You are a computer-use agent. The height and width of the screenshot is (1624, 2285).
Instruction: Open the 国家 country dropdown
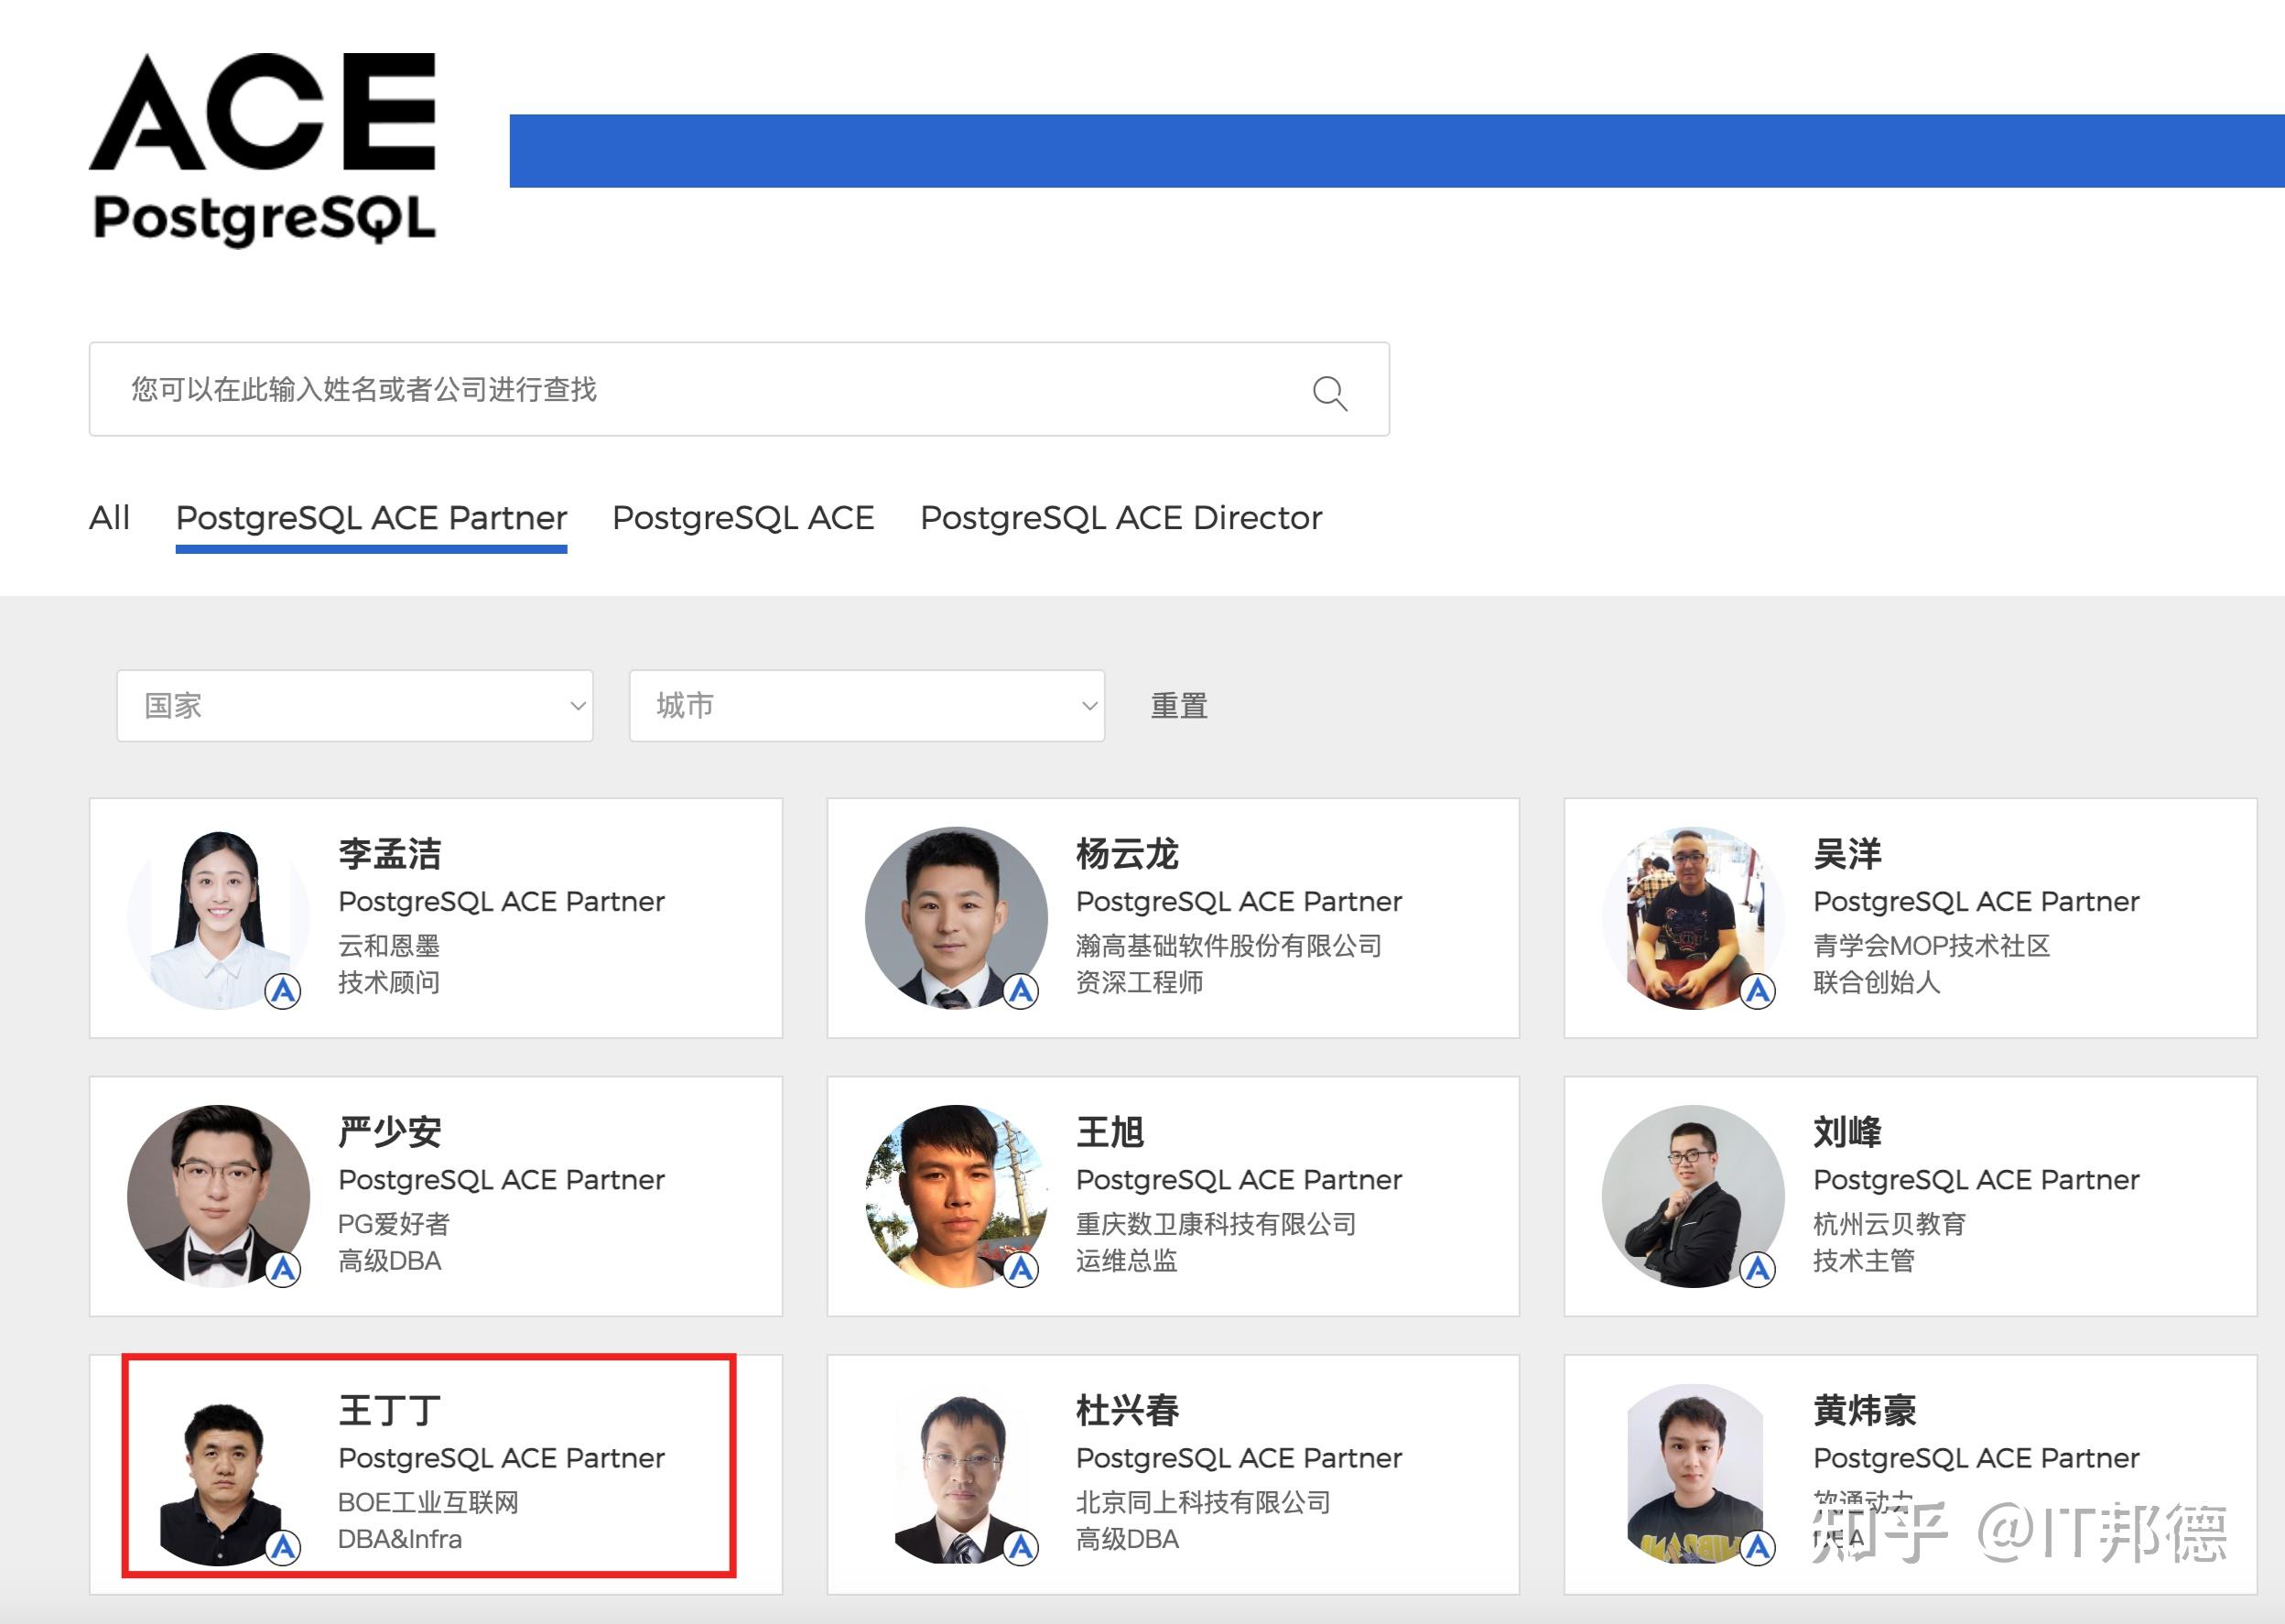355,706
